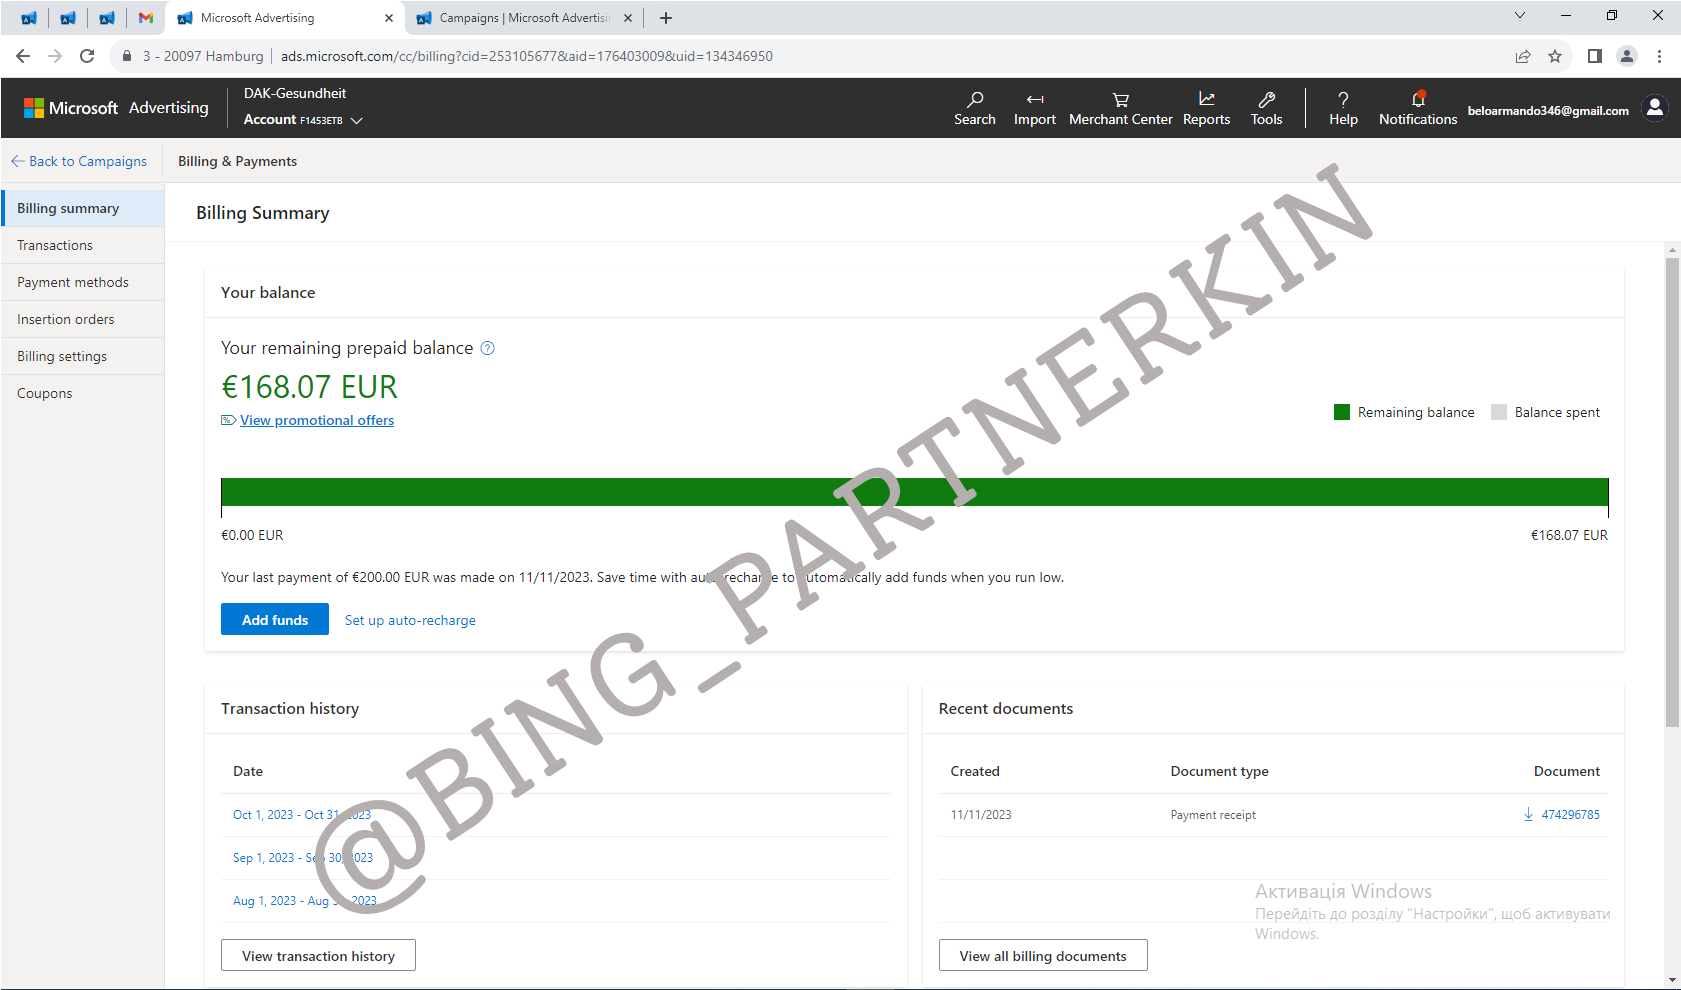Click the browser address bar URL
The height and width of the screenshot is (990, 1681).
tap(526, 56)
